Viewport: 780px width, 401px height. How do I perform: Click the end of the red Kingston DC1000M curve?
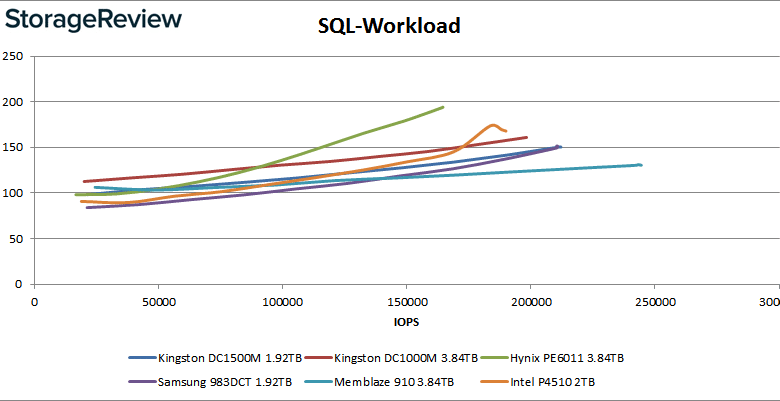[x=526, y=137]
